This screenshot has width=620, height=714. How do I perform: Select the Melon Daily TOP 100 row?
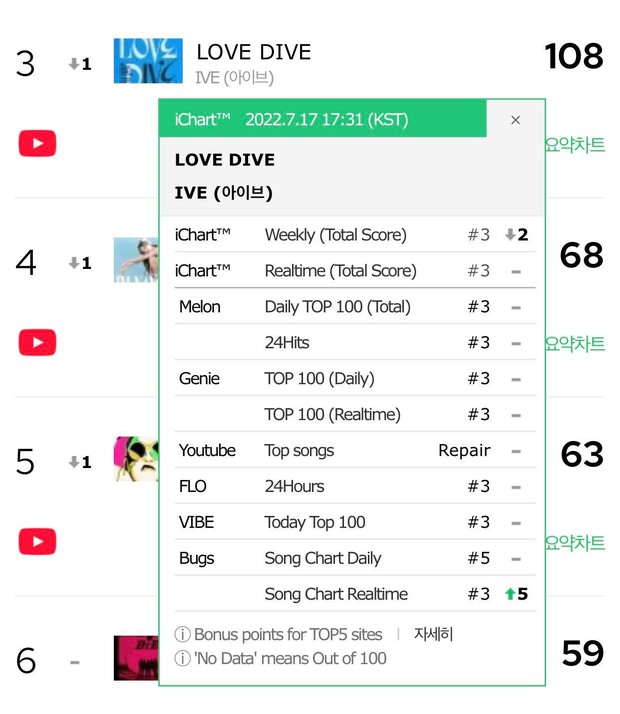click(x=355, y=306)
